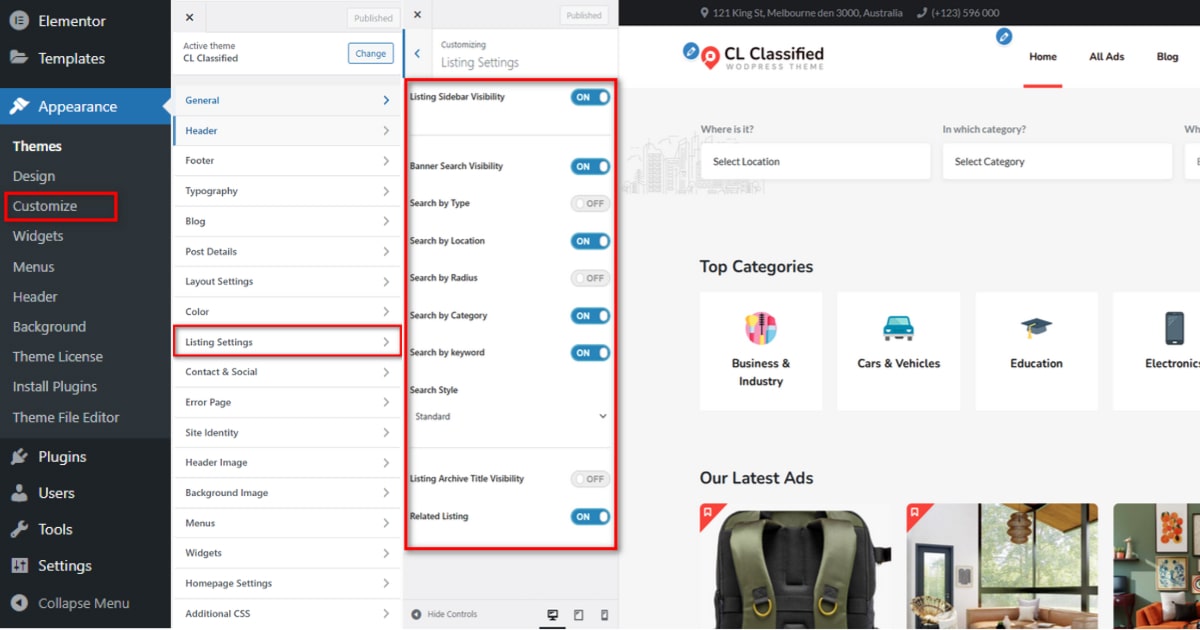Image resolution: width=1200 pixels, height=630 pixels.
Task: Toggle Related Listing switch
Action: coord(590,517)
